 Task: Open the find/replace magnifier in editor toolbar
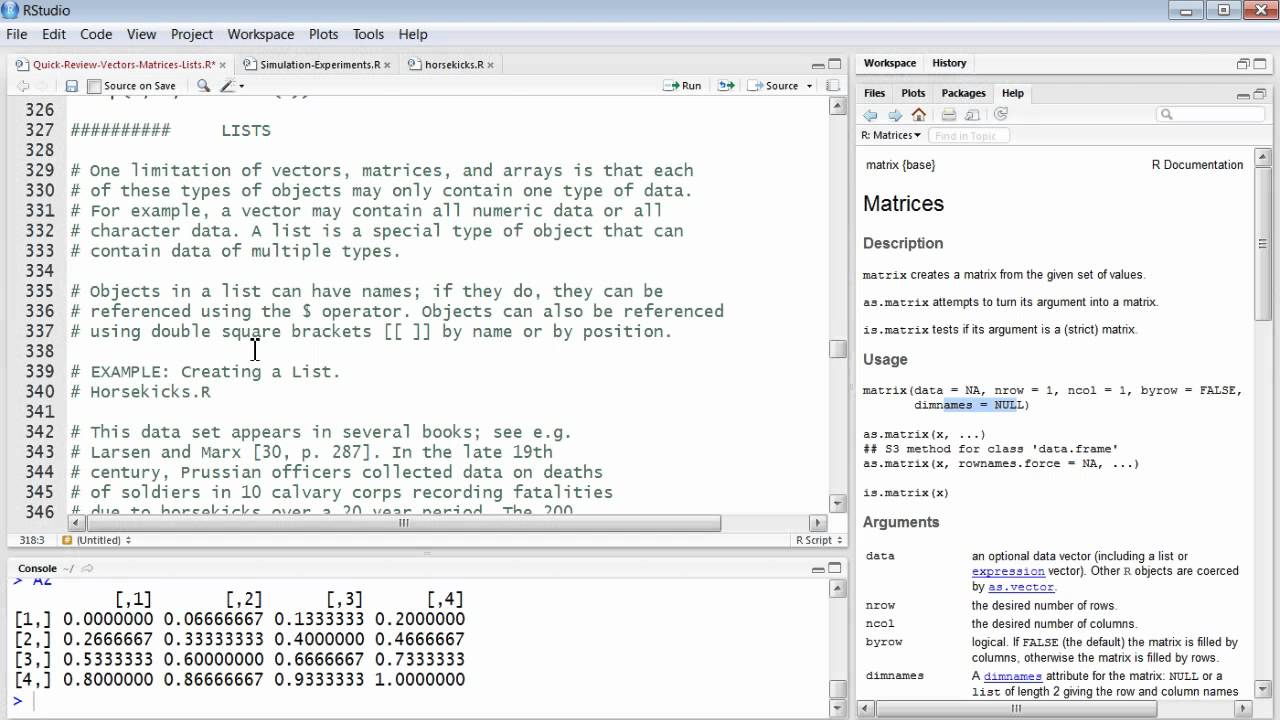point(203,86)
